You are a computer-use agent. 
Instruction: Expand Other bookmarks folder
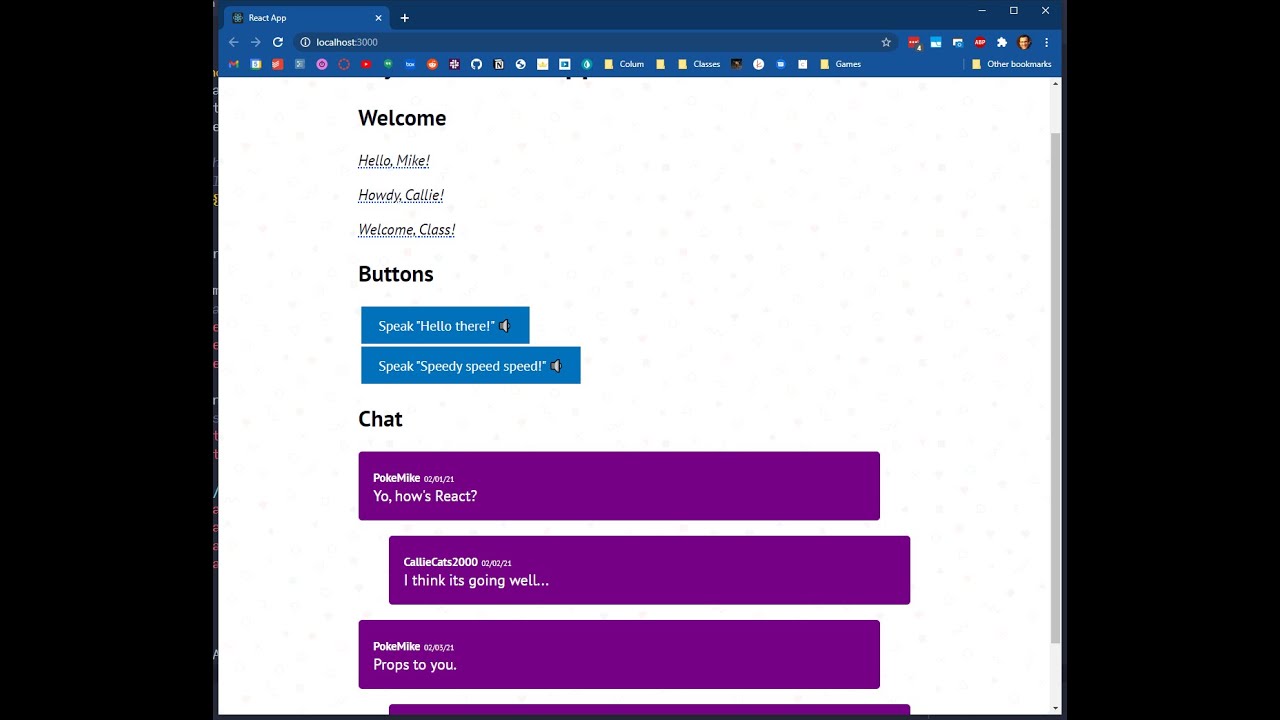click(x=1012, y=64)
